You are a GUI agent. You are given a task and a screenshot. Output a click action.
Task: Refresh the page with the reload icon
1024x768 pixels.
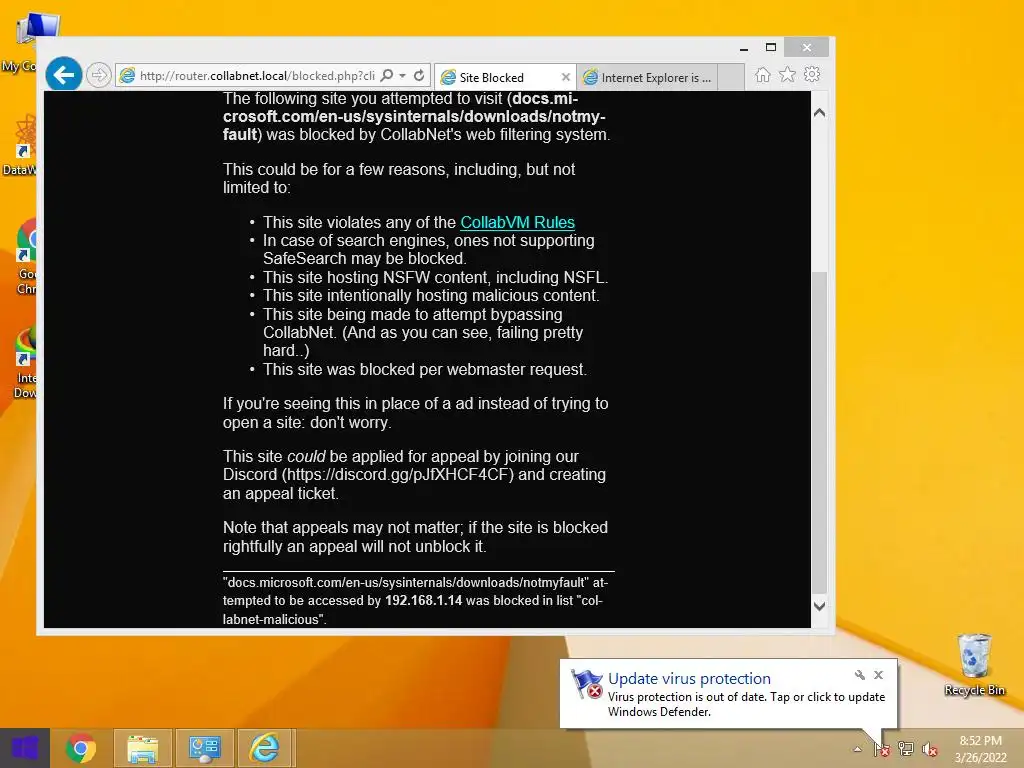click(419, 76)
